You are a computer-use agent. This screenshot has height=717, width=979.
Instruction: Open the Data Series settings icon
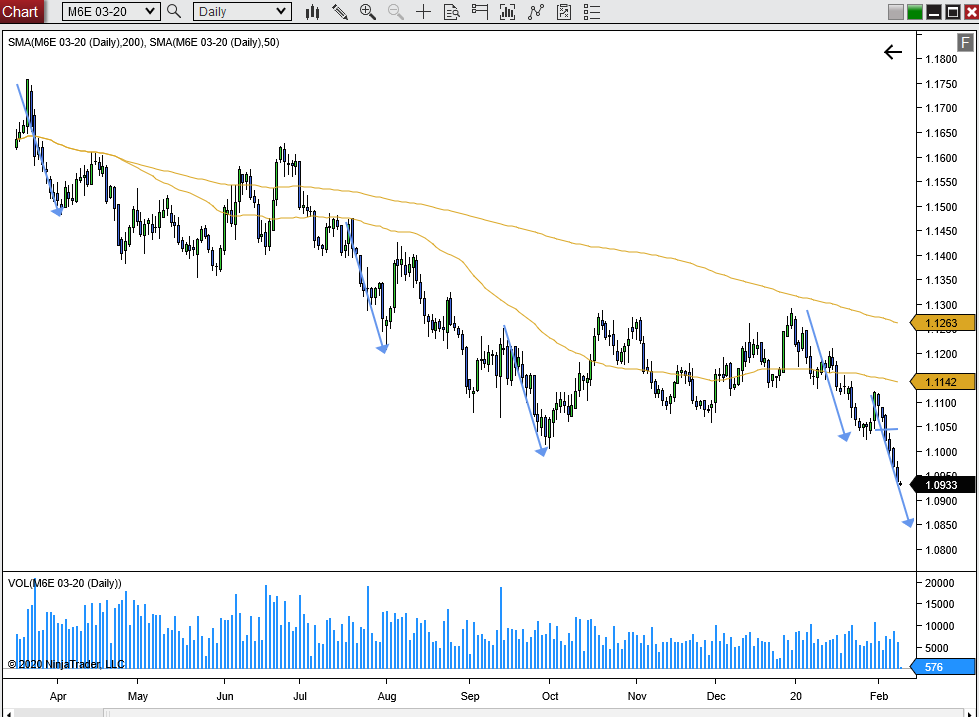tap(508, 11)
